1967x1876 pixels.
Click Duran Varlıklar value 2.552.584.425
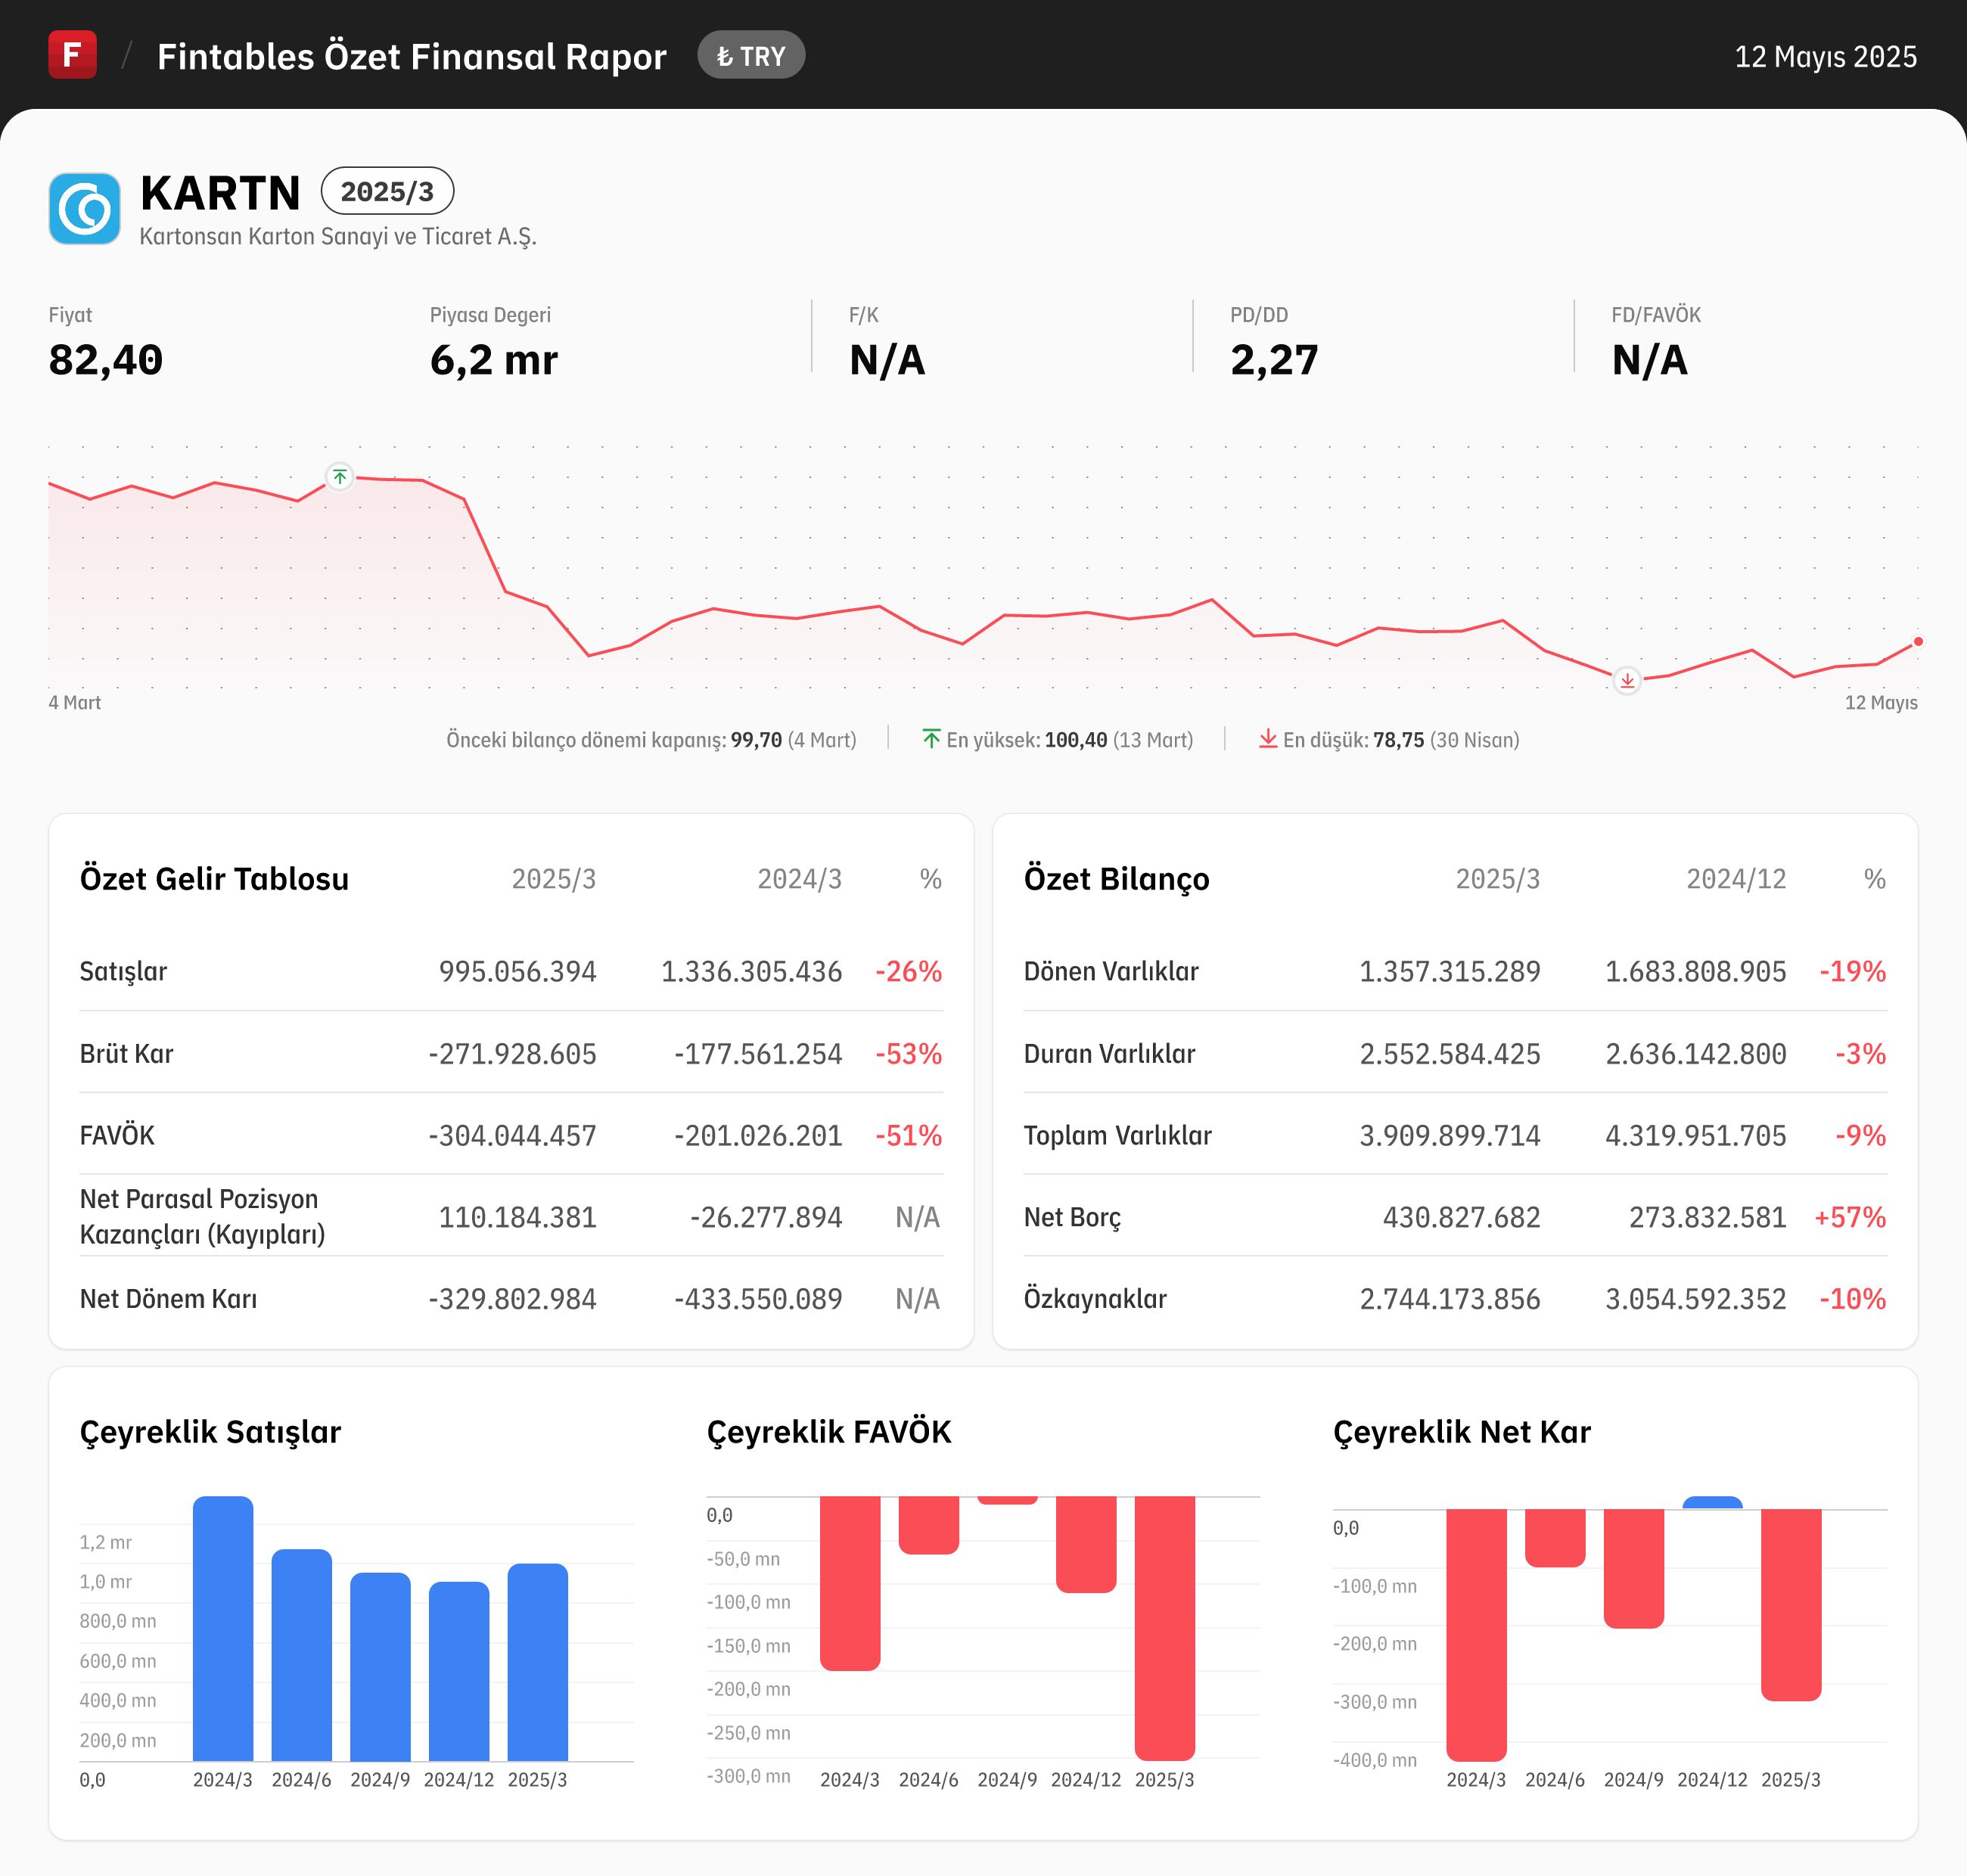point(1450,1053)
